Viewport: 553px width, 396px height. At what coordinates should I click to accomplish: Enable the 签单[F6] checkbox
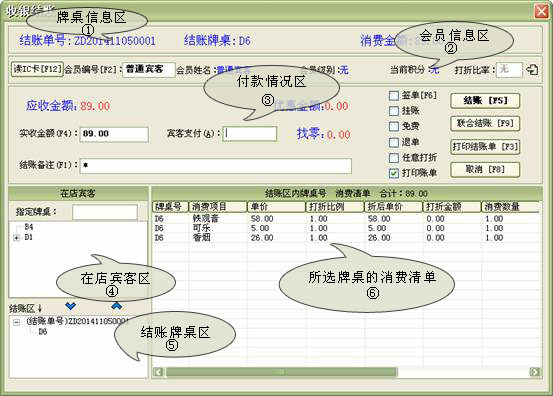pos(394,96)
